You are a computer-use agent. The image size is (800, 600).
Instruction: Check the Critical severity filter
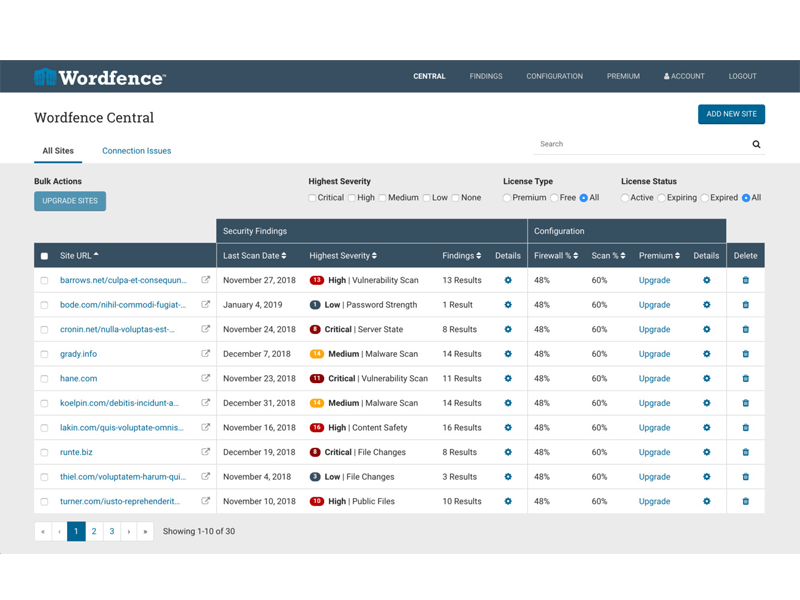tap(312, 198)
